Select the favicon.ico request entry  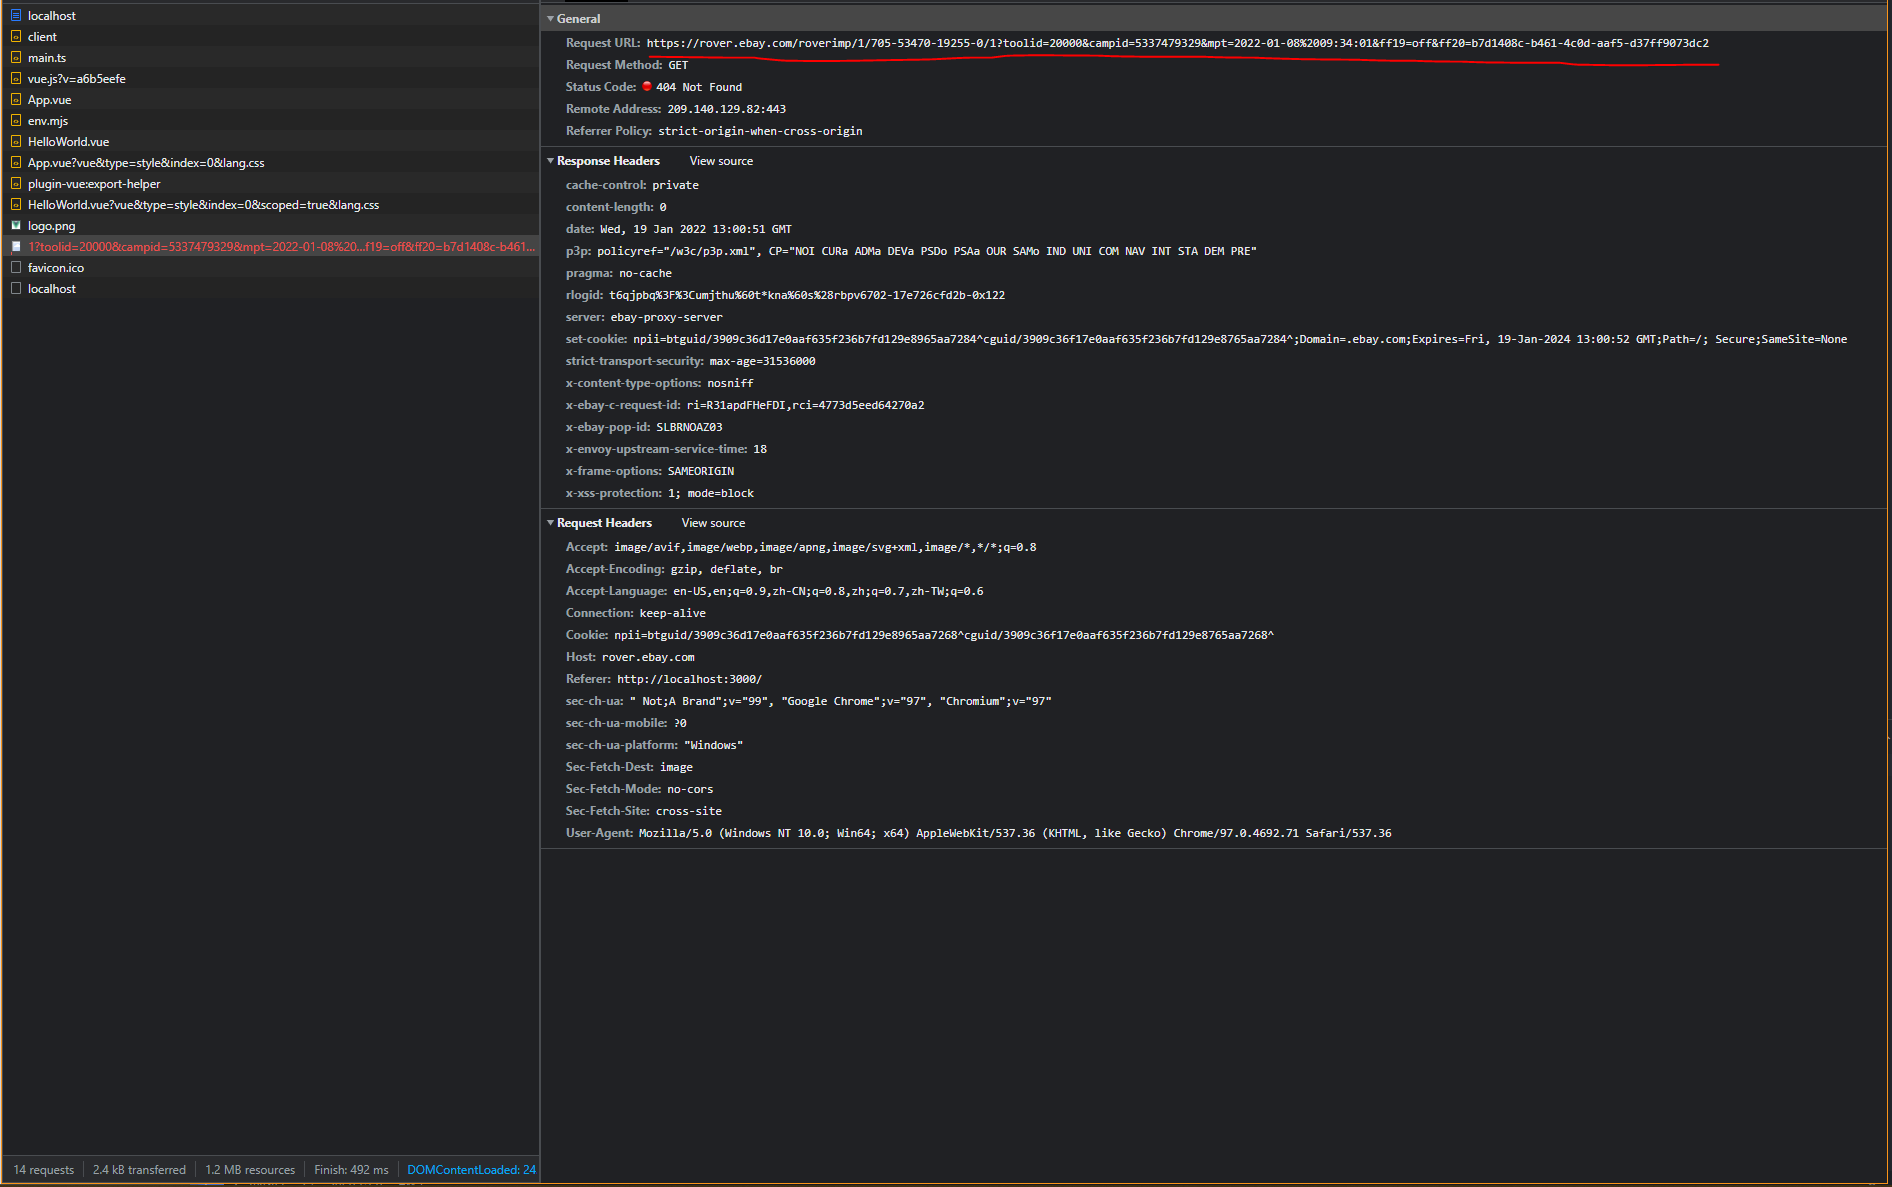[x=55, y=267]
